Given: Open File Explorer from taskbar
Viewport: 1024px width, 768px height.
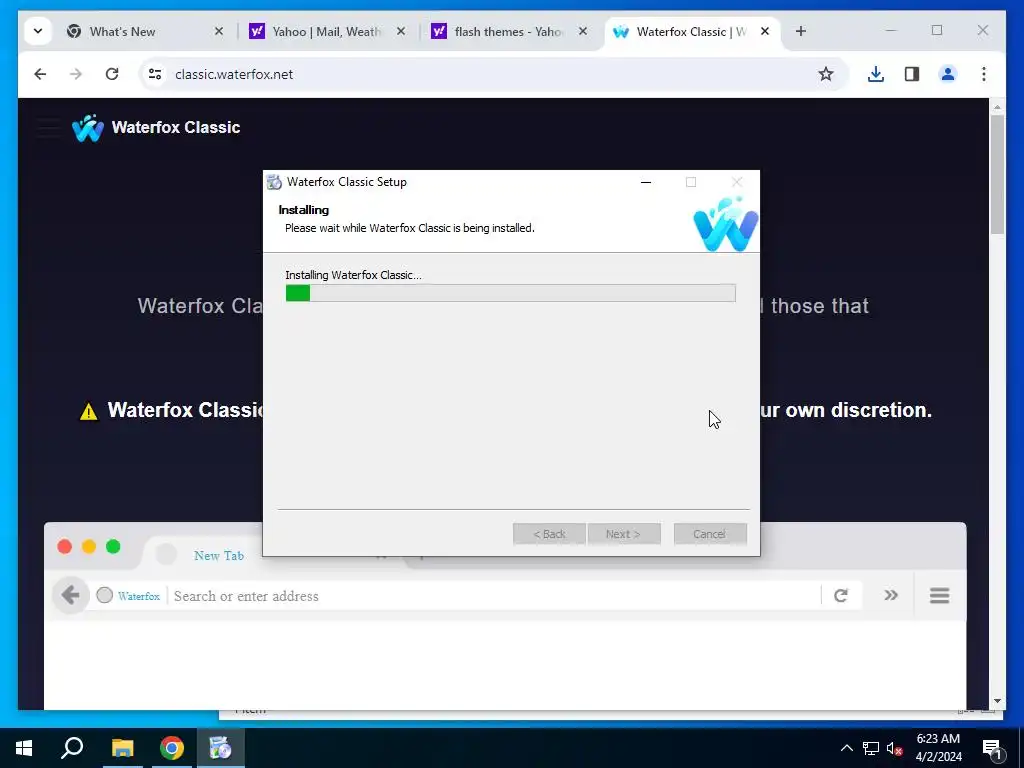Looking at the screenshot, I should tap(122, 748).
